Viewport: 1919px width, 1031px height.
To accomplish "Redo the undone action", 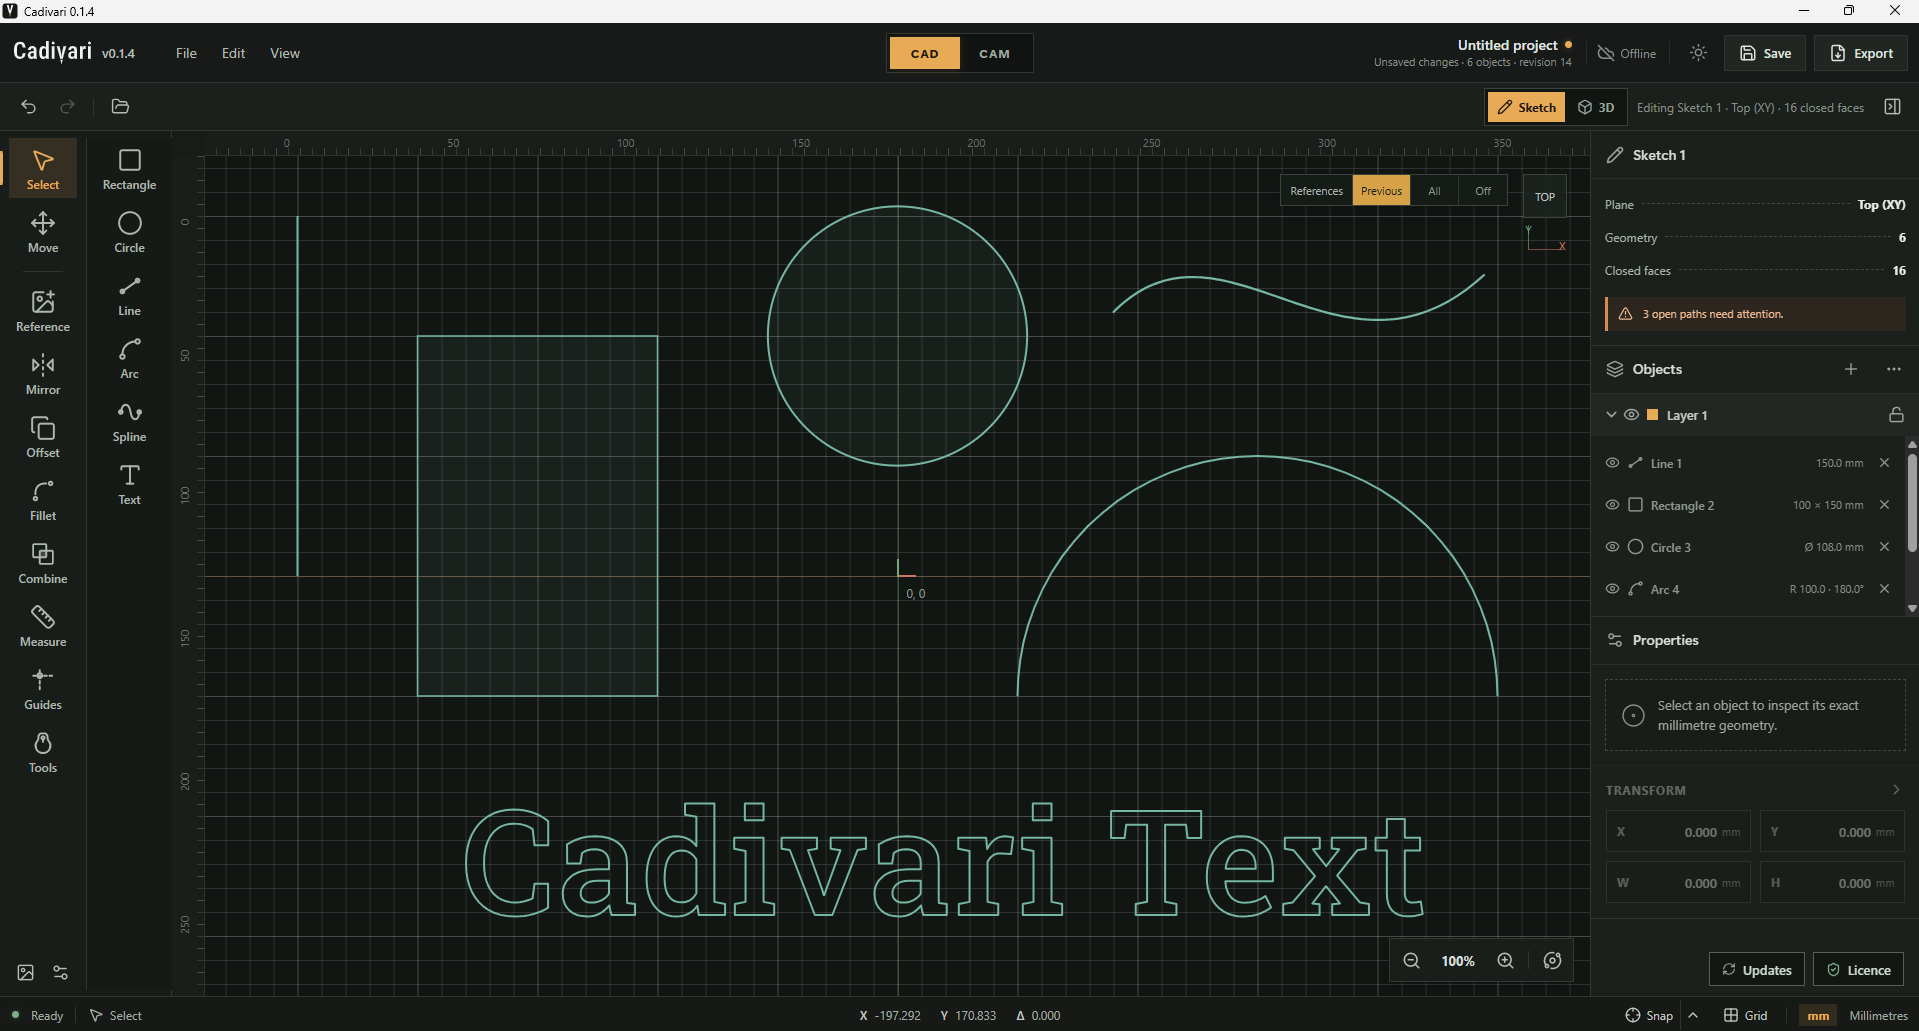I will click(x=67, y=106).
